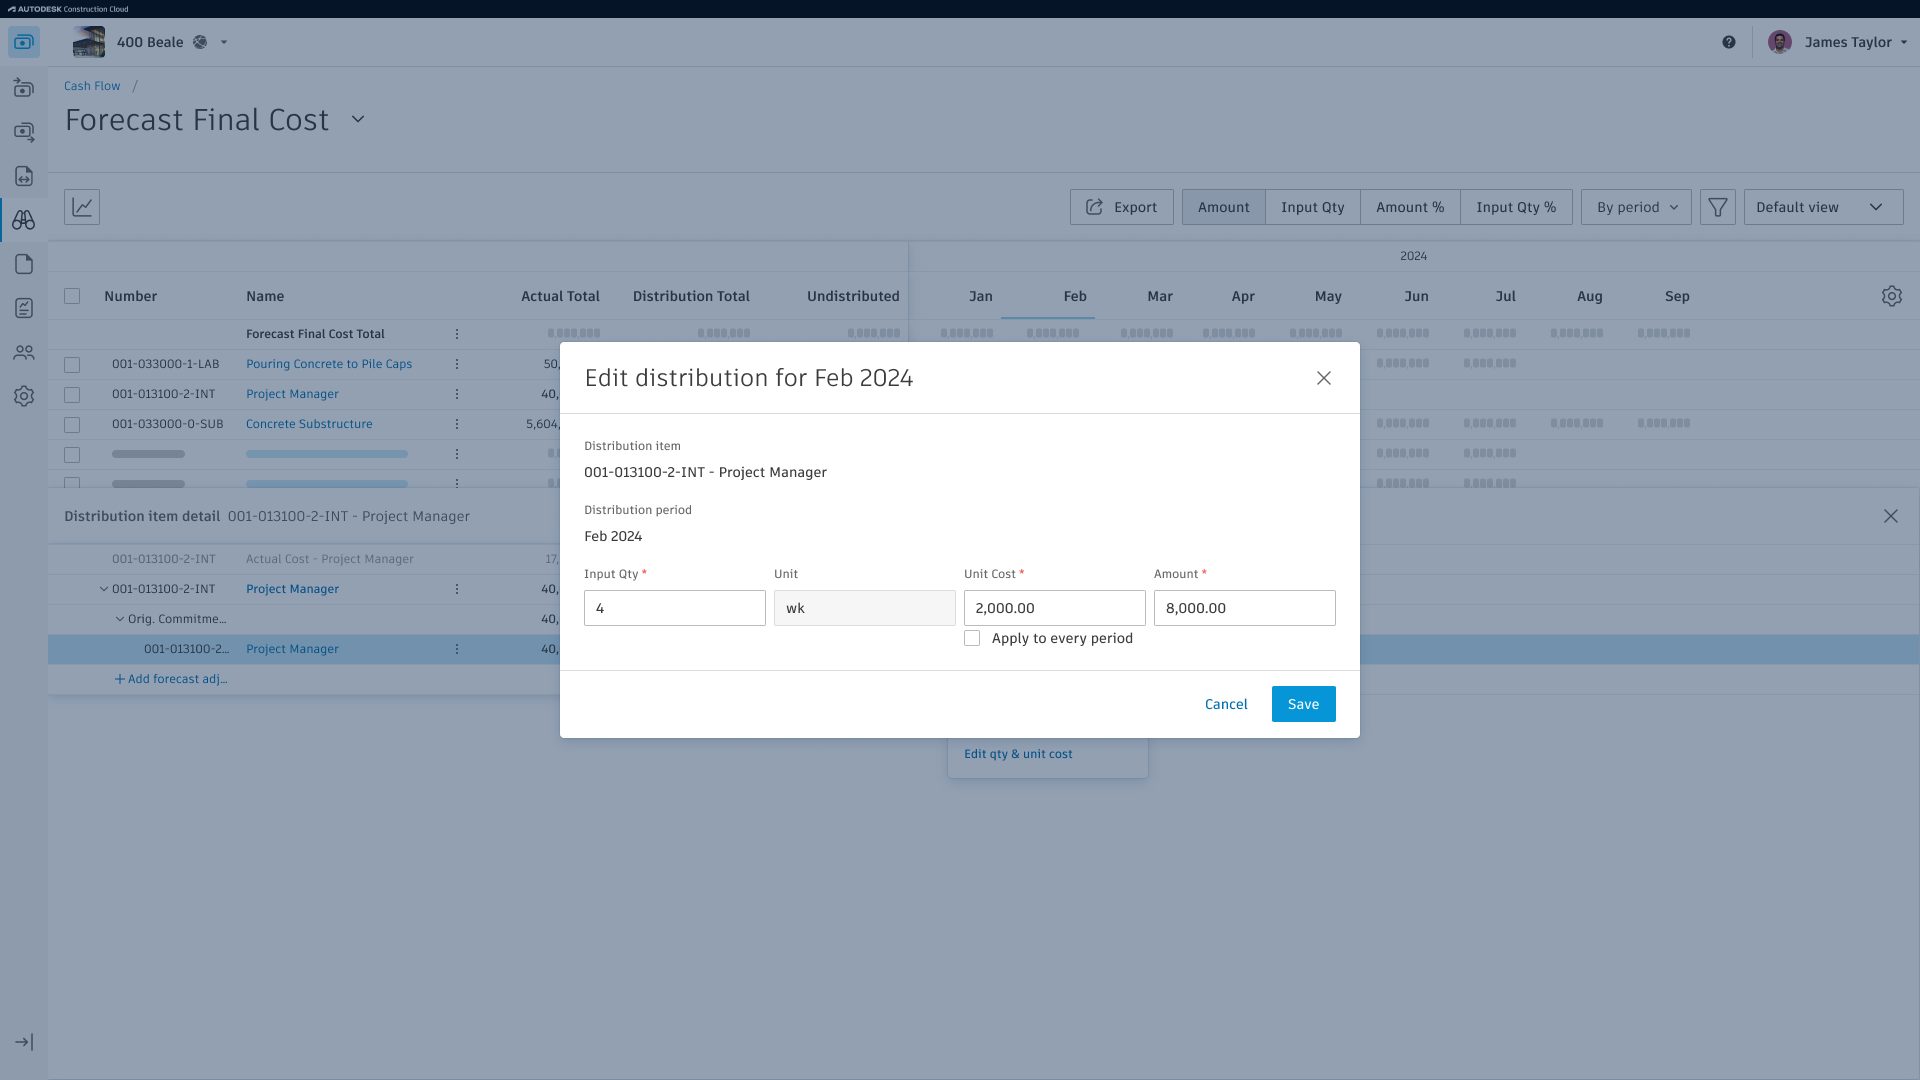Open more options for Forecast Final Cost Total
Viewport: 1920px width, 1080px height.
[457, 334]
